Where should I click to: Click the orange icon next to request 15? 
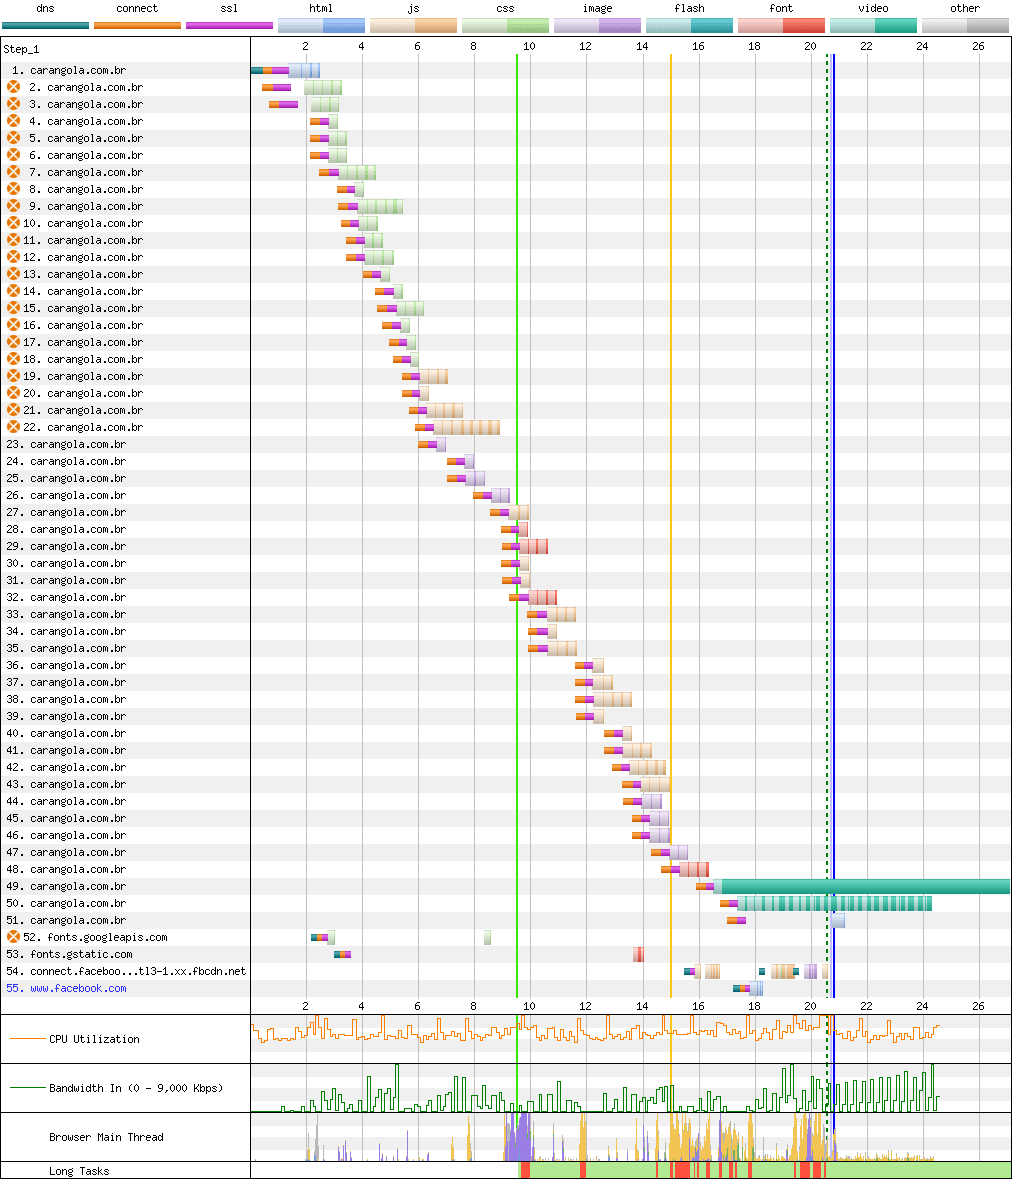(14, 308)
